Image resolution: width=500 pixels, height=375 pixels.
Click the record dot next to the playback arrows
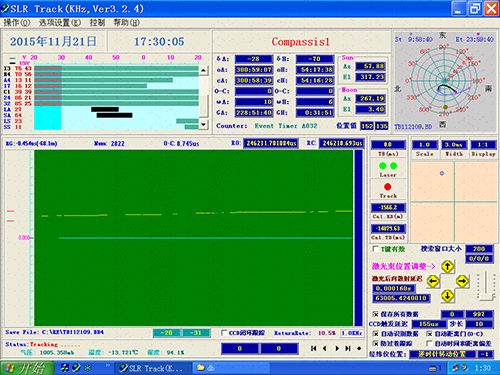click(x=359, y=348)
